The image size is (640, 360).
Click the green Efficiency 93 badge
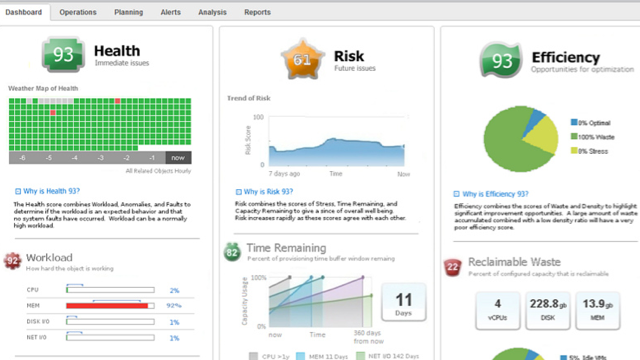[501, 60]
